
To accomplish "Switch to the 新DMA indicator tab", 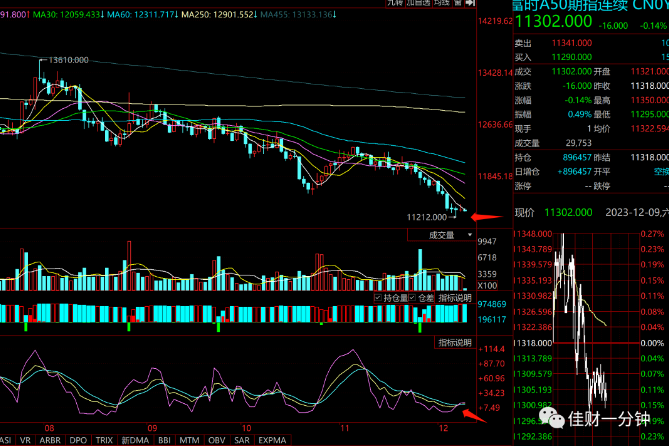I will click(x=135, y=440).
